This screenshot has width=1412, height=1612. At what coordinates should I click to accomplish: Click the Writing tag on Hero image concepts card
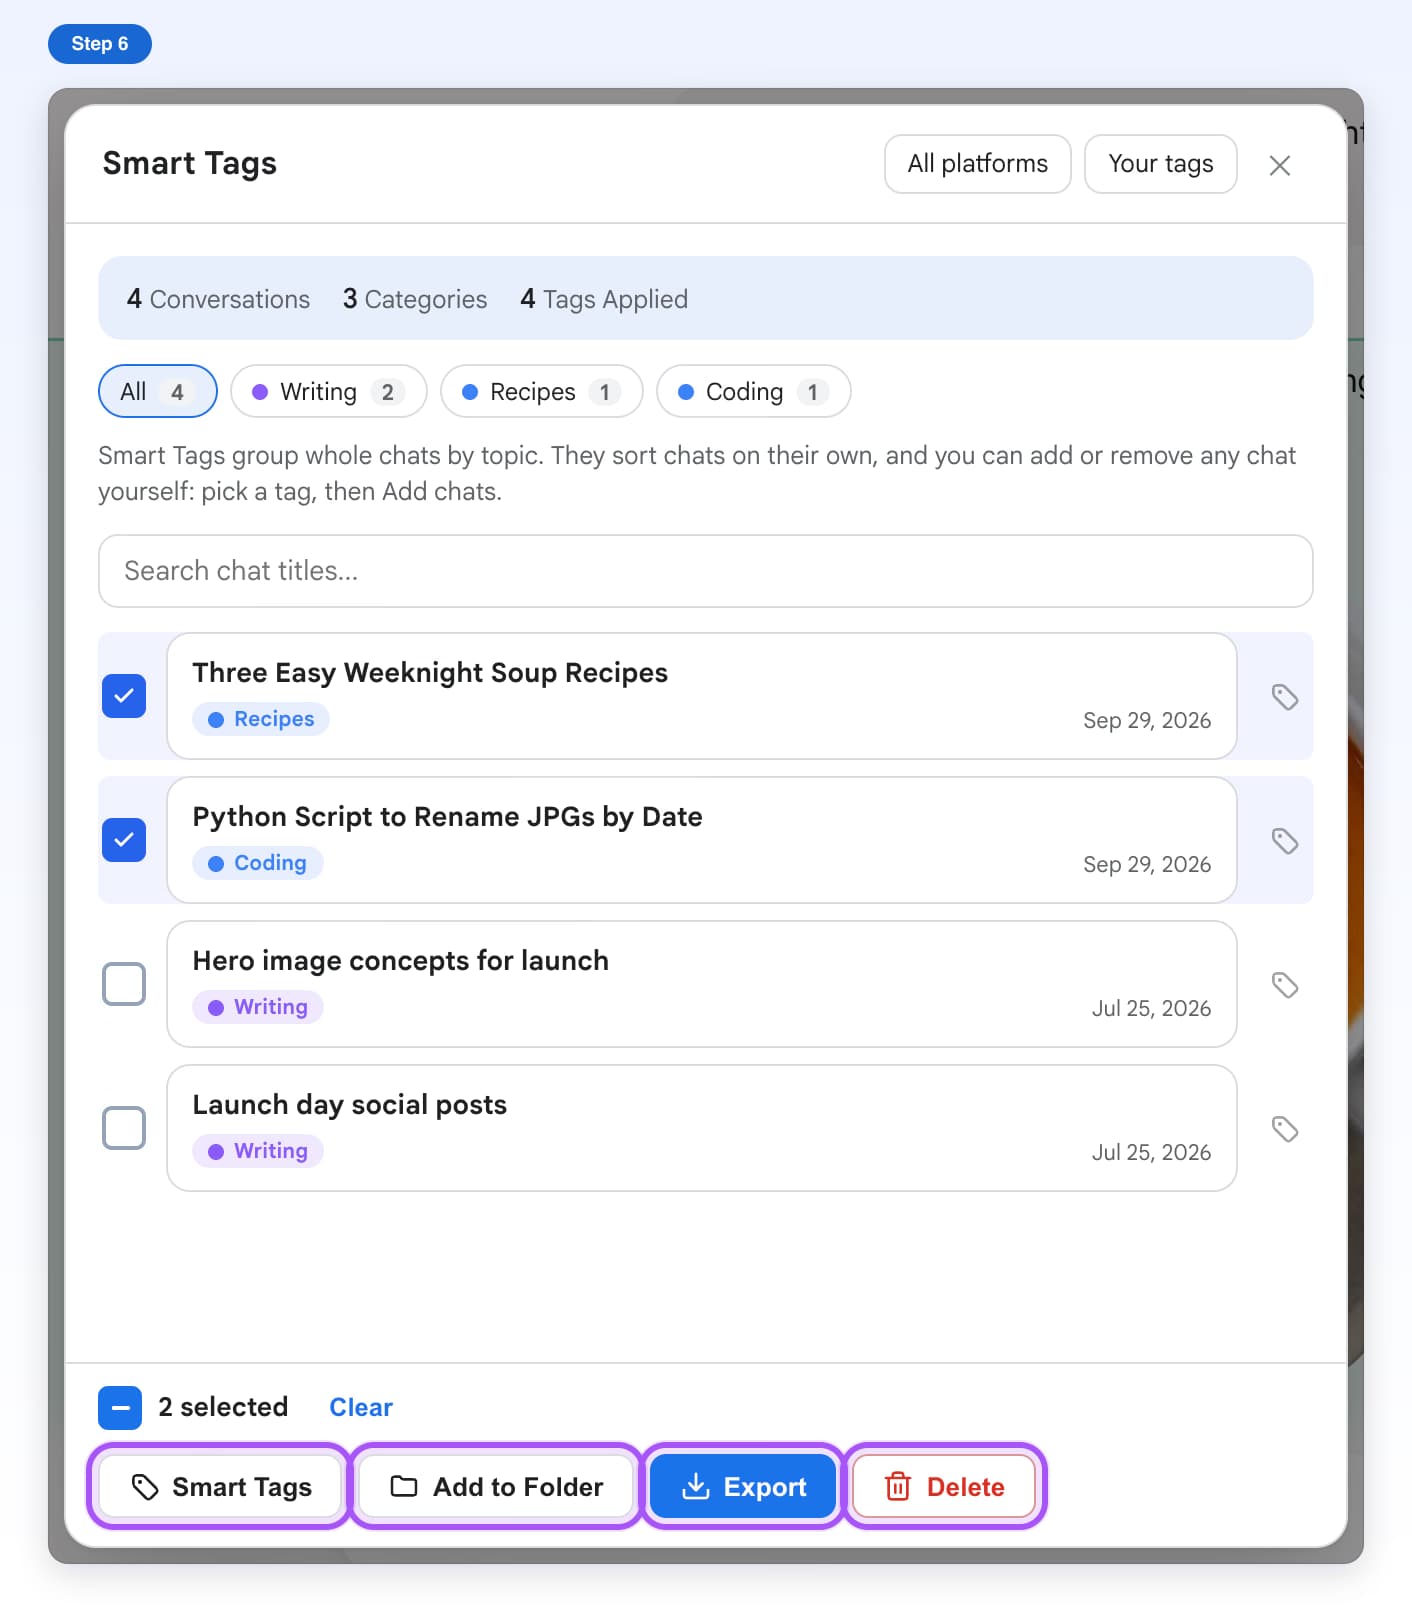258,1007
